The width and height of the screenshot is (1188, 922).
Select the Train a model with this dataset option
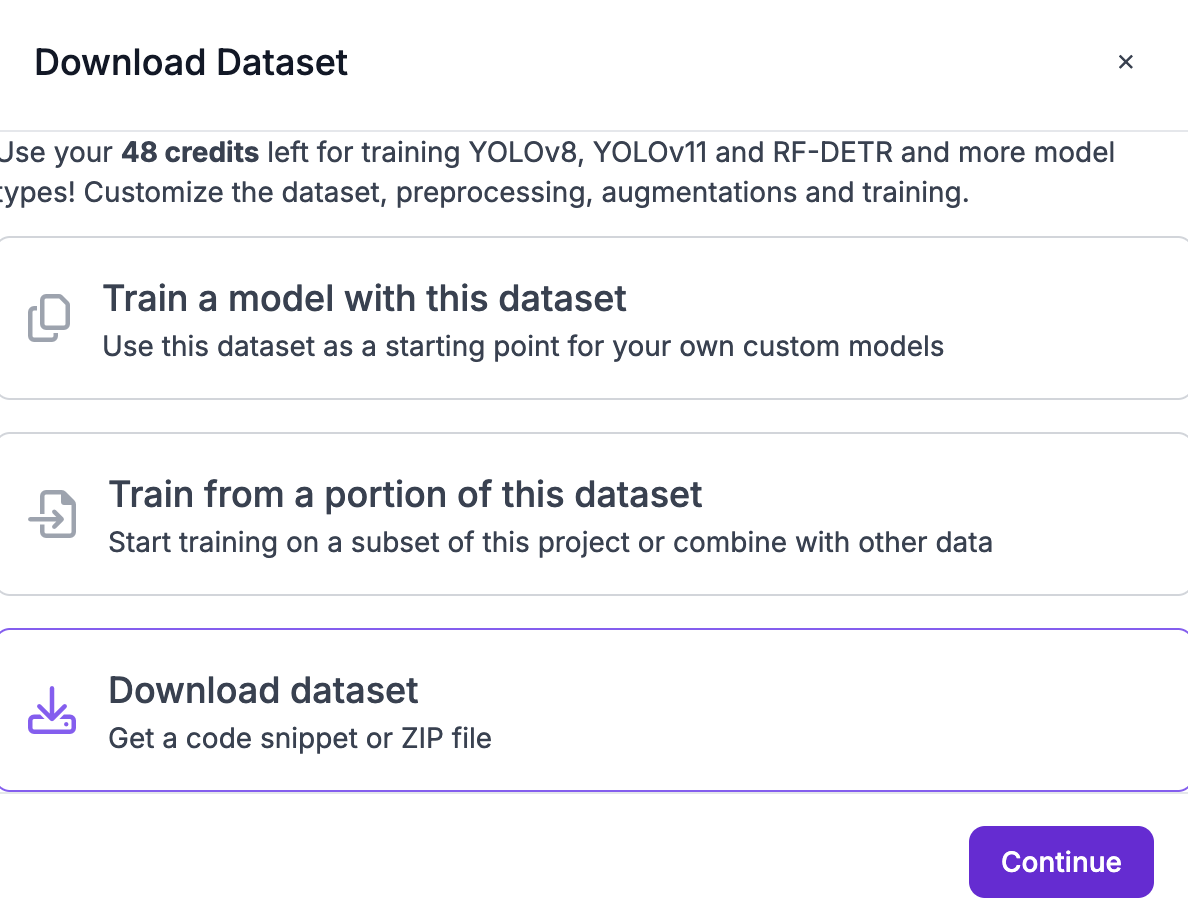click(x=594, y=317)
